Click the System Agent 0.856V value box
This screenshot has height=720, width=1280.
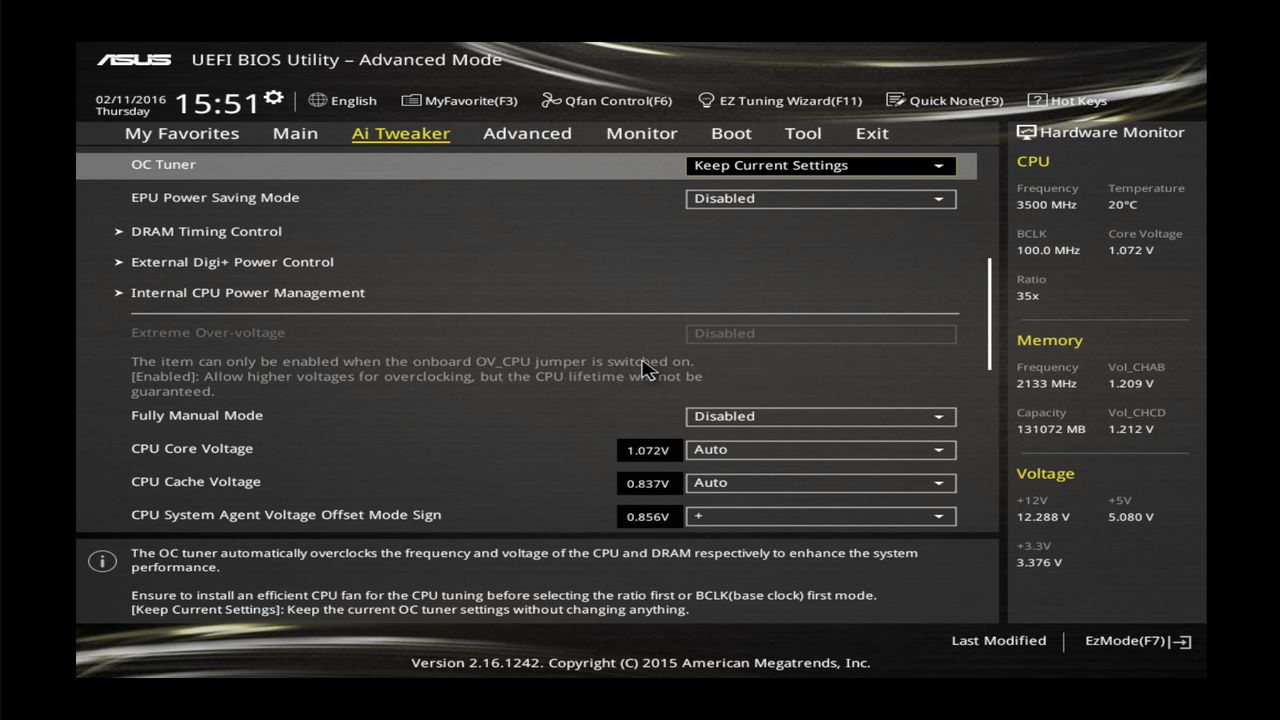coord(649,516)
